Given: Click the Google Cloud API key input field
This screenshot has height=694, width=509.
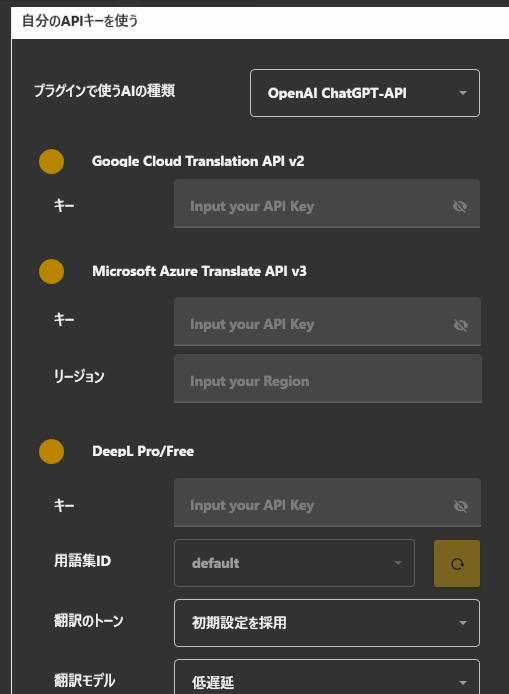Looking at the screenshot, I should (327, 204).
